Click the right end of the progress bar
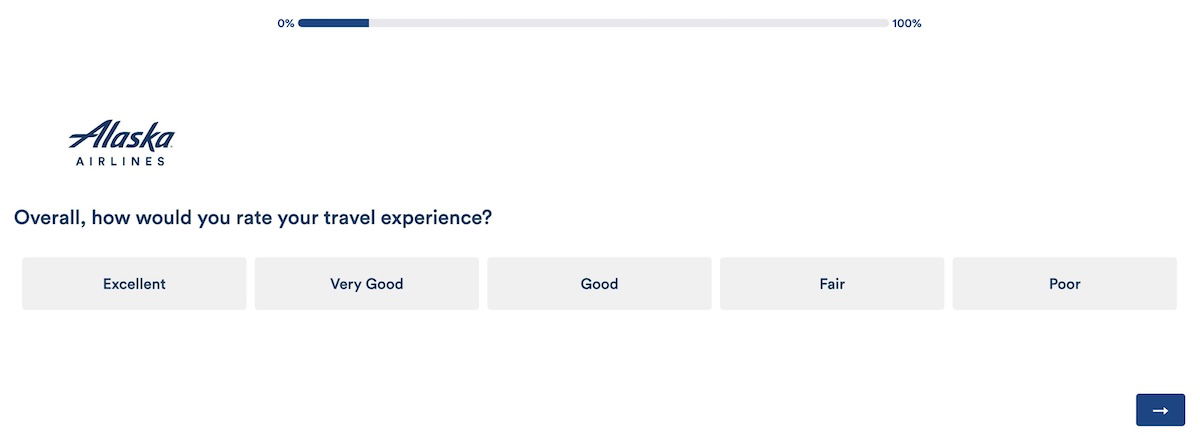This screenshot has width=1200, height=435. (x=886, y=23)
